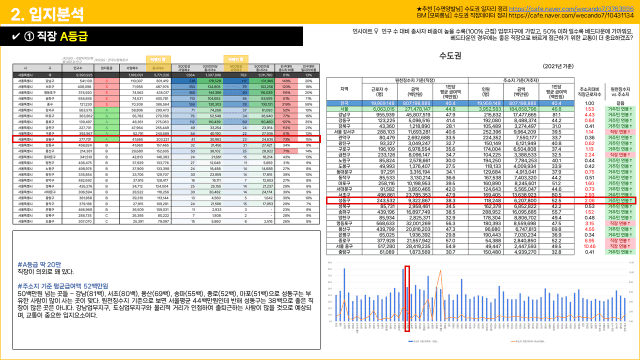Screen dimensions: 640x360
Task: Click the (2021년 기준) note
Action: [558, 66]
